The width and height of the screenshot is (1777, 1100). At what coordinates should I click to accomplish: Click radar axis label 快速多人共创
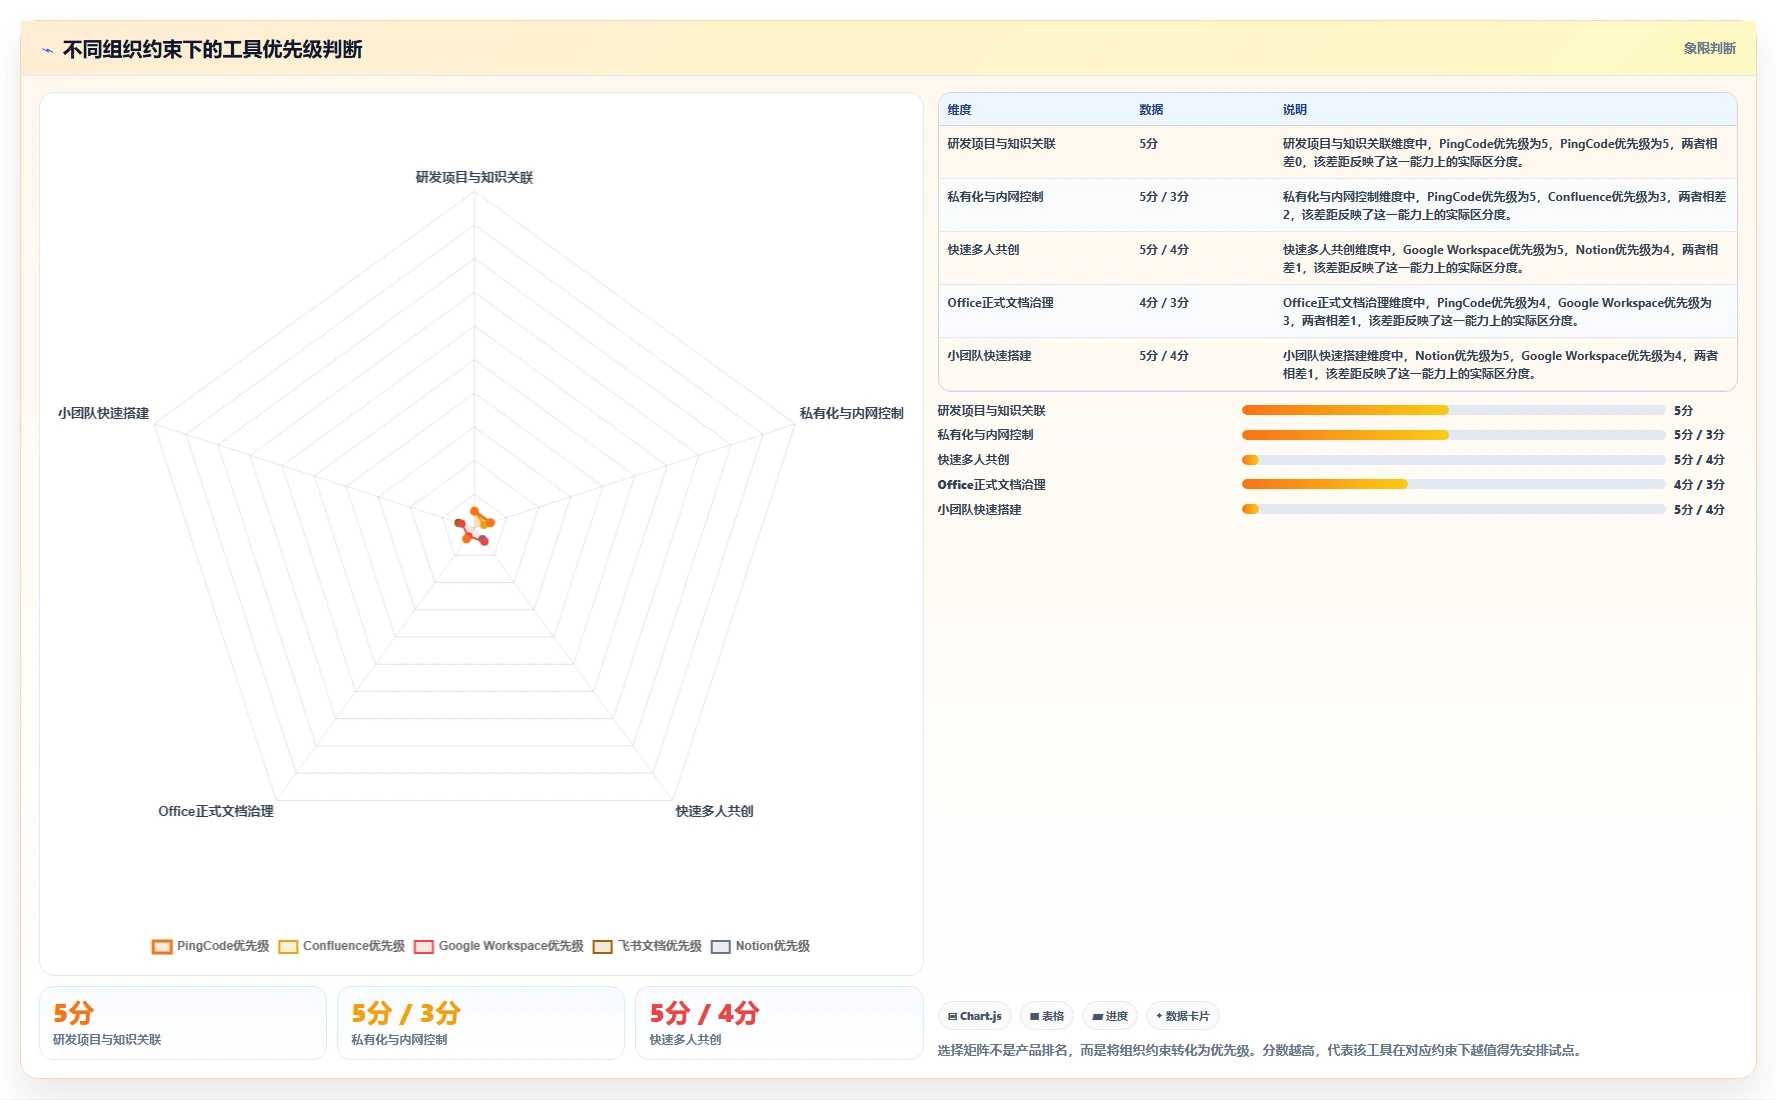tap(714, 811)
